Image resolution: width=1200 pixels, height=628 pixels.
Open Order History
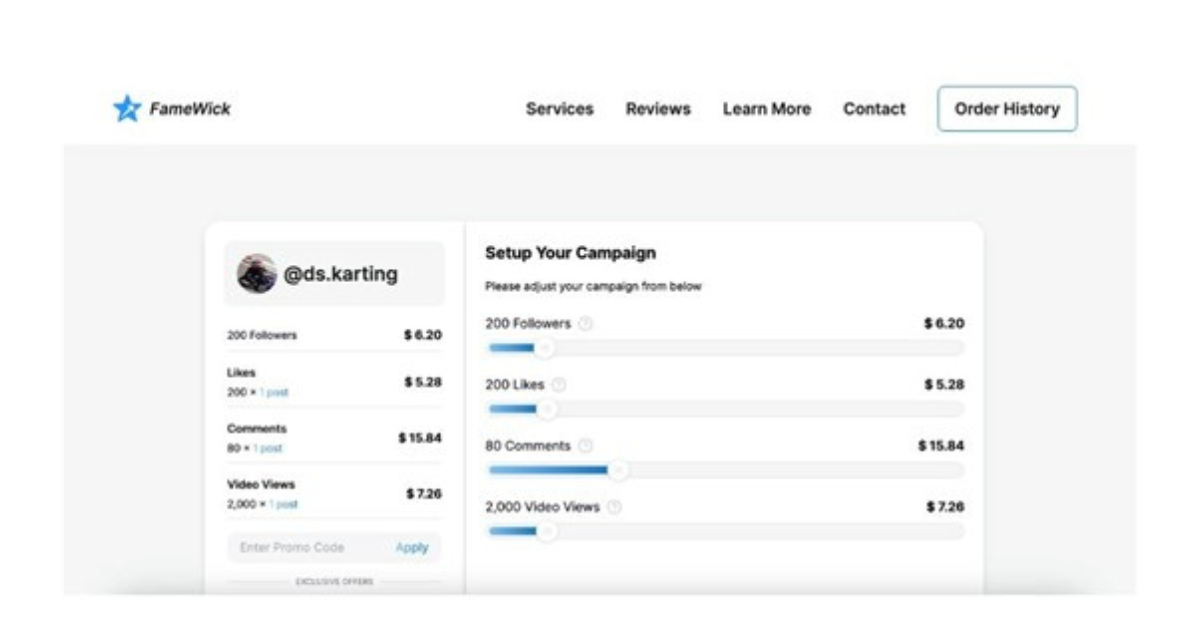point(1006,109)
